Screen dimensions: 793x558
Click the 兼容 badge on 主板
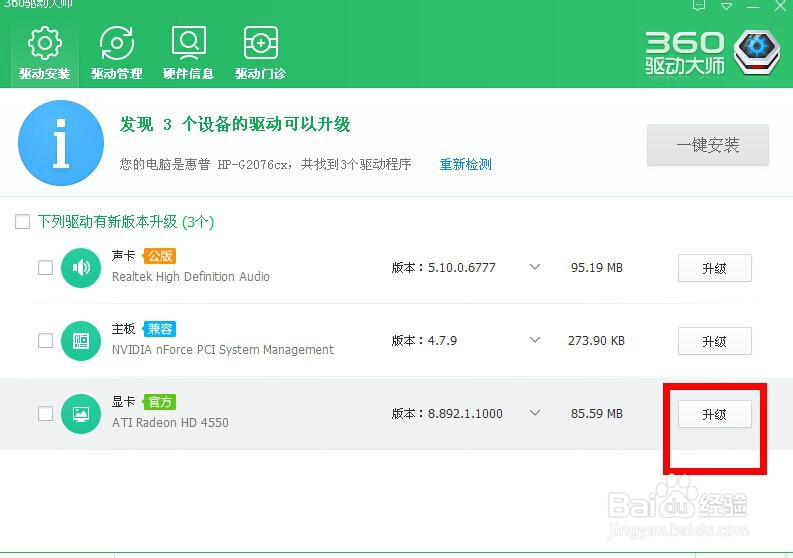click(160, 329)
